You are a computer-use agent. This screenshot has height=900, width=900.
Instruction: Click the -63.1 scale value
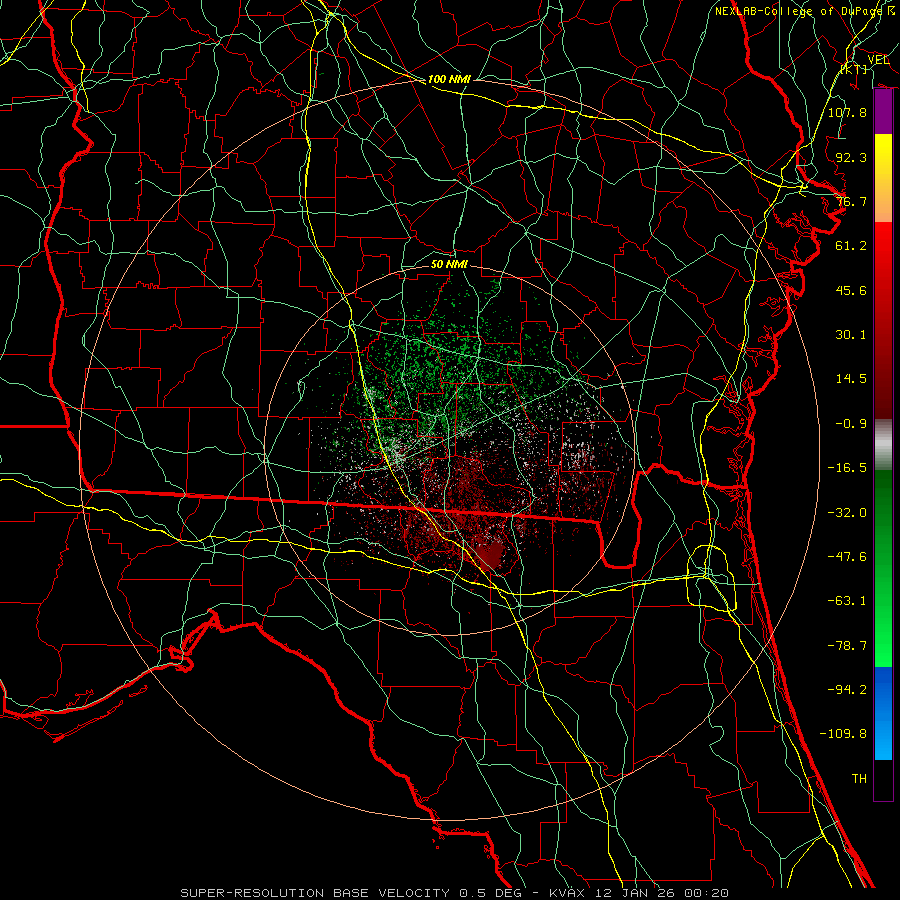coord(847,600)
